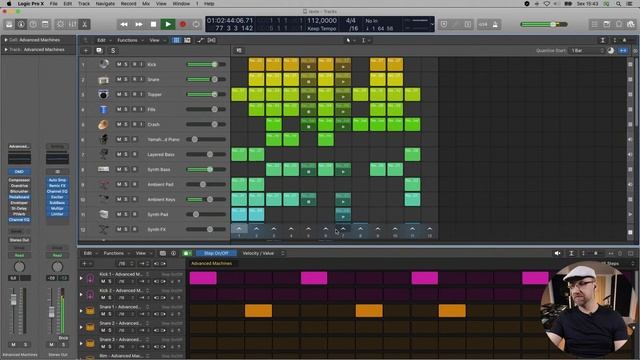Click the Crash cymbal track icon
640x360 pixels.
tap(104, 124)
